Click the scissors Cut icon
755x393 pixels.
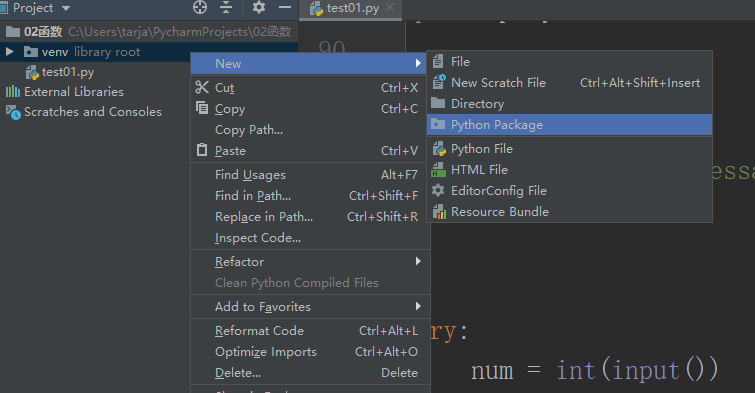pos(202,87)
